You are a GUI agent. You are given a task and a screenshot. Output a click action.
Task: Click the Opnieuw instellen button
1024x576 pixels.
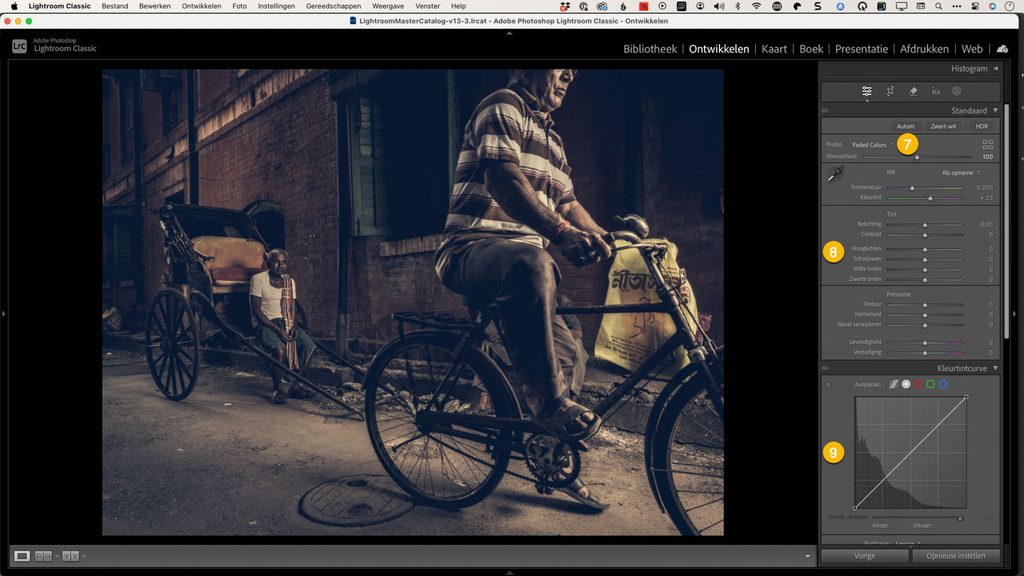point(955,556)
